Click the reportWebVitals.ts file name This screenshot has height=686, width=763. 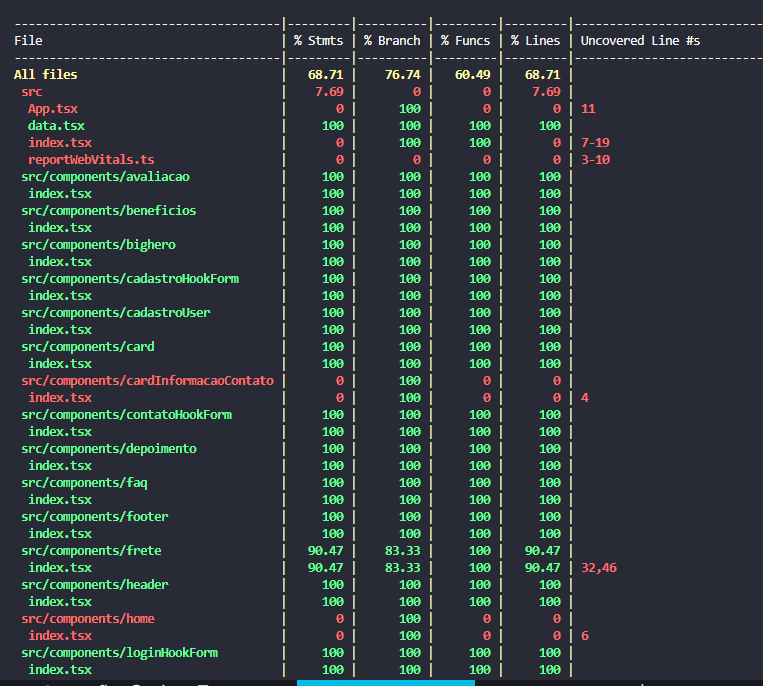coord(91,160)
